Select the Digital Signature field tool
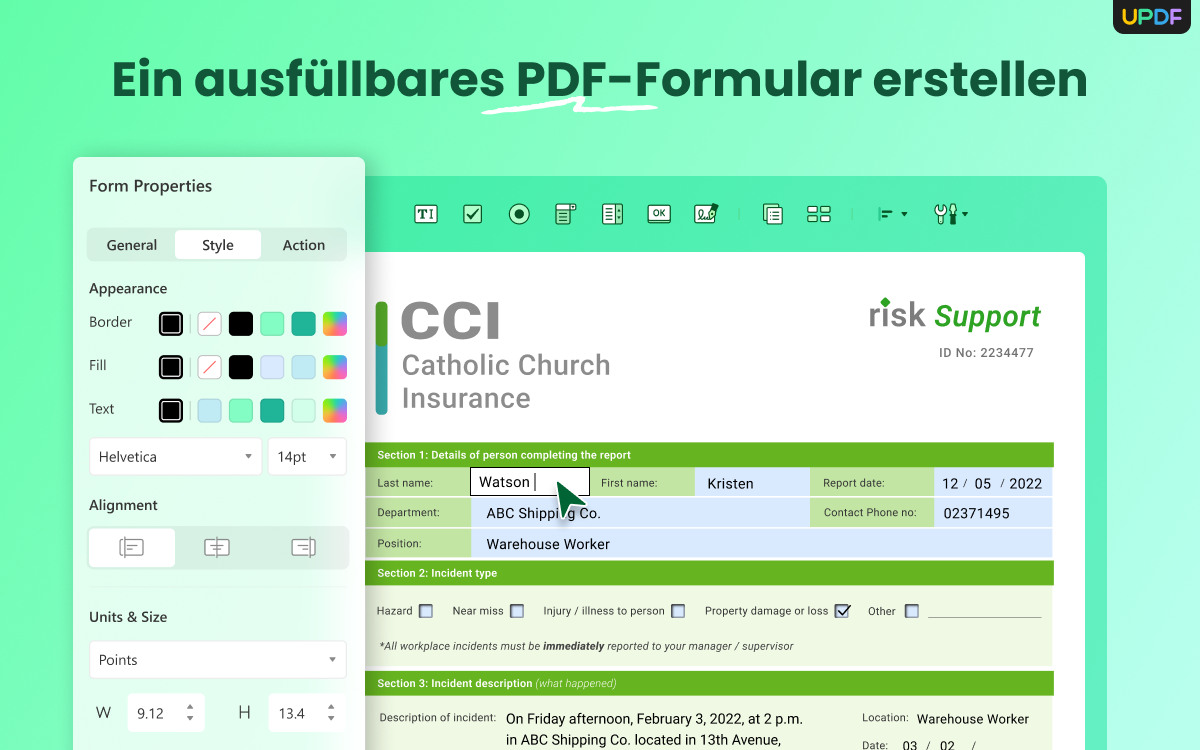Image resolution: width=1200 pixels, height=750 pixels. pyautogui.click(x=705, y=213)
